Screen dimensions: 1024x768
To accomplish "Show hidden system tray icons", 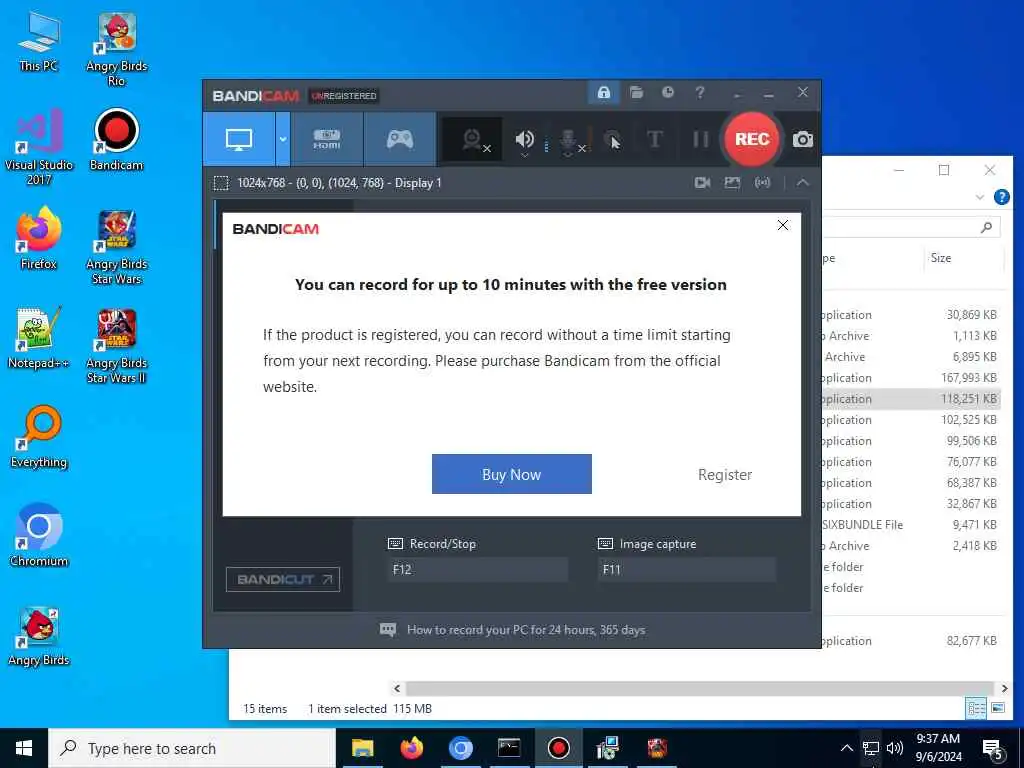I will pyautogui.click(x=846, y=748).
